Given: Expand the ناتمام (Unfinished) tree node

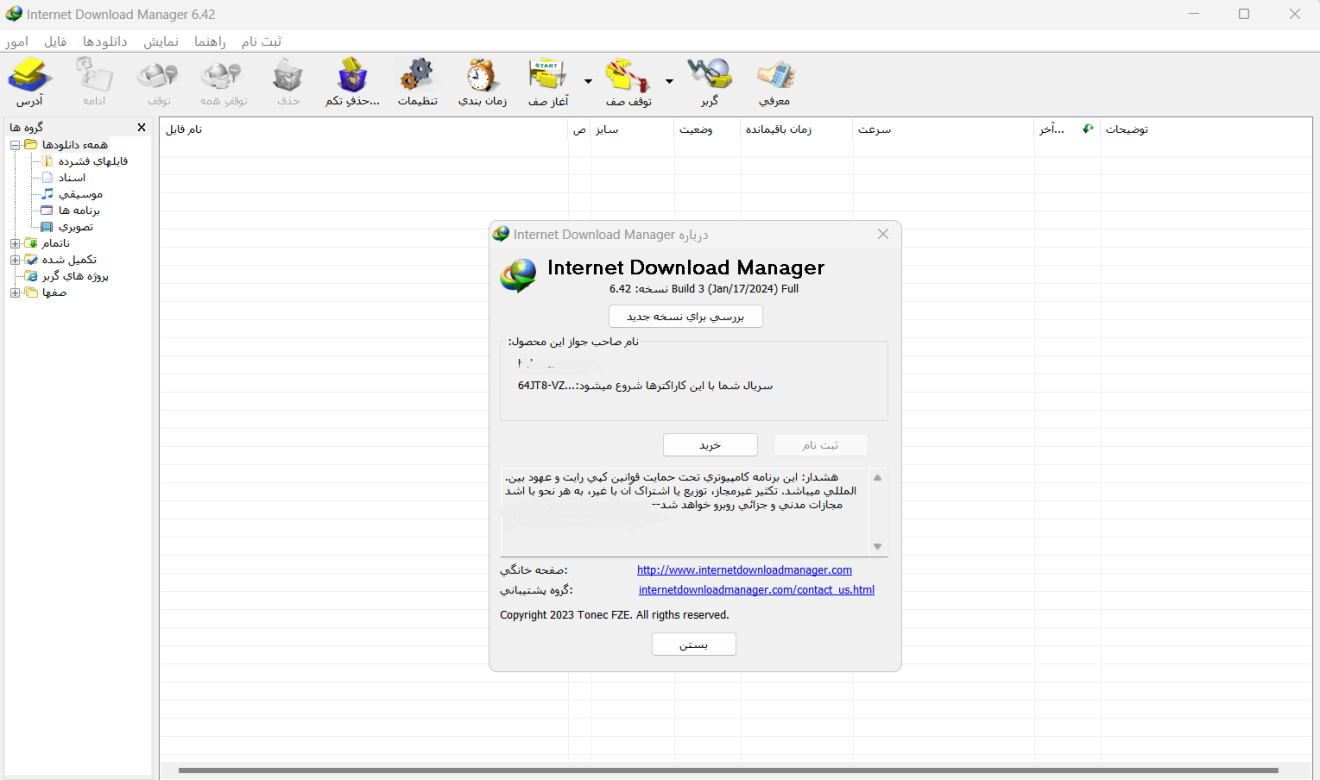Looking at the screenshot, I should (x=15, y=243).
